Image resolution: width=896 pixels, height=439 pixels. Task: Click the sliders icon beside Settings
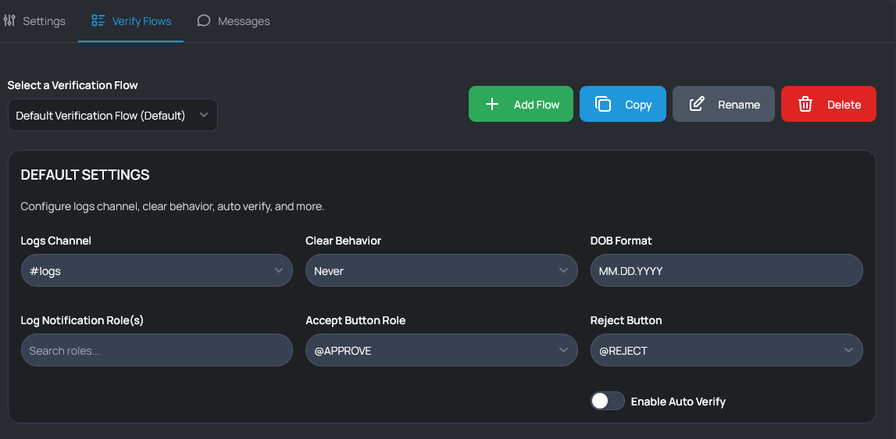point(9,21)
